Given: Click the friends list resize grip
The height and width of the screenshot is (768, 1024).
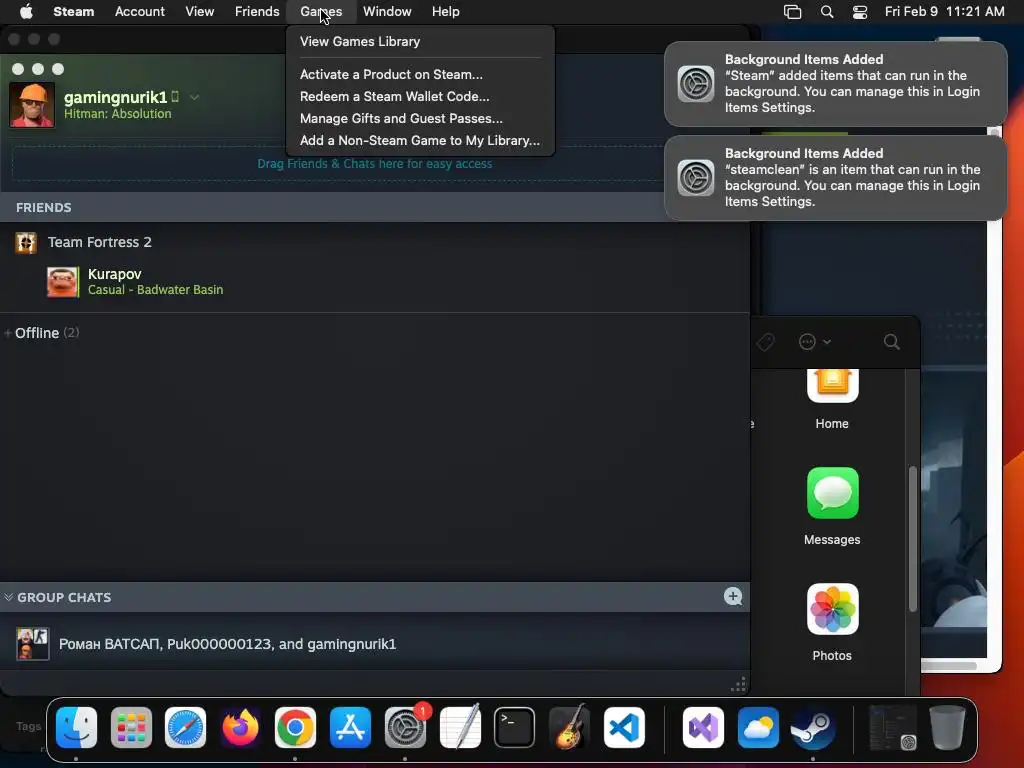Looking at the screenshot, I should tap(739, 685).
